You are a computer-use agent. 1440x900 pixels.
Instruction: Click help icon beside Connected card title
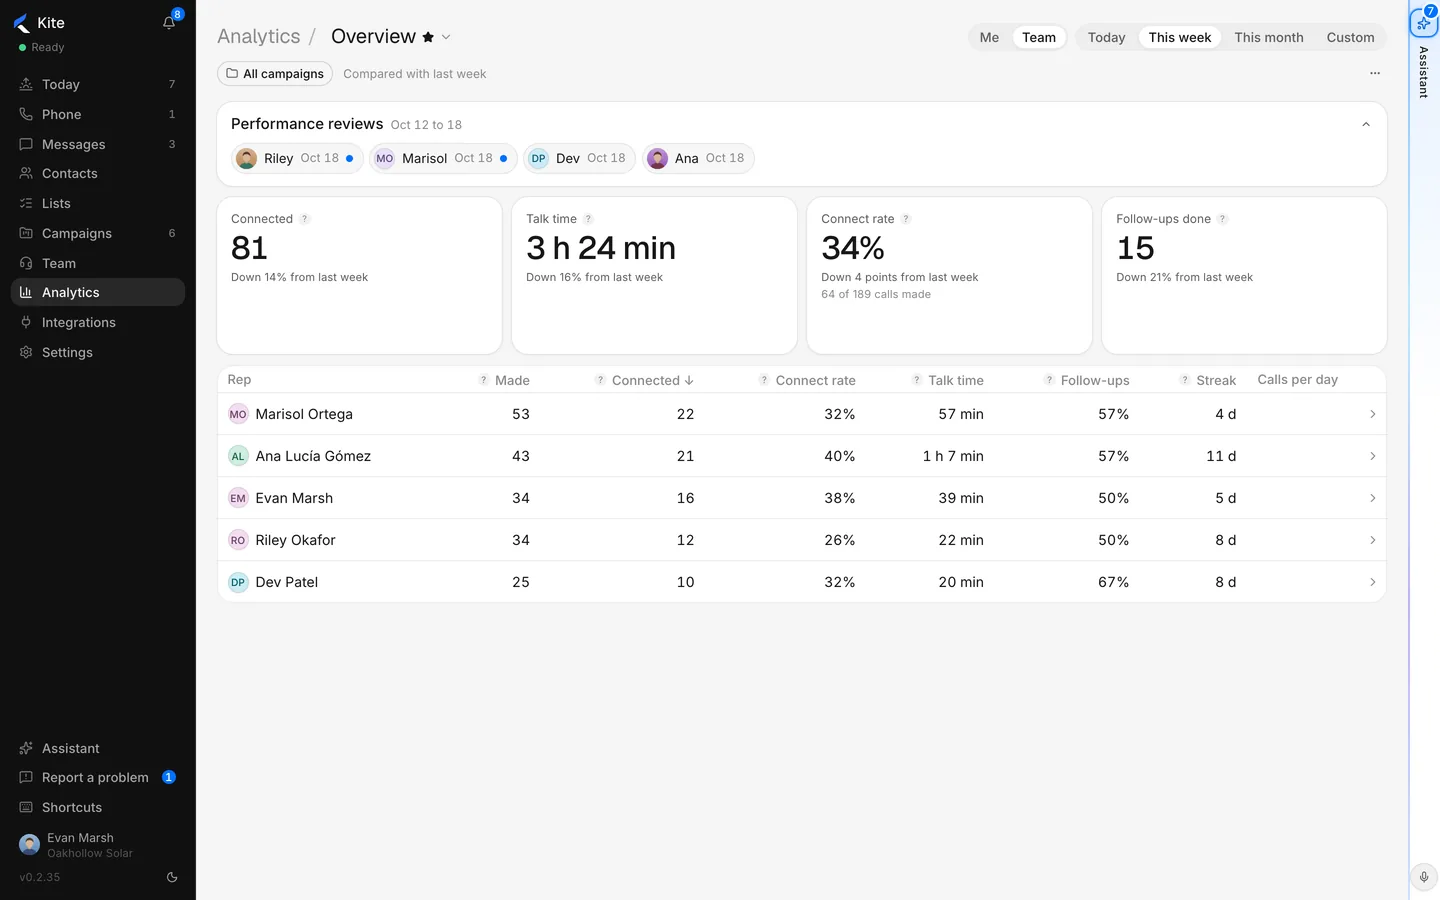tap(305, 219)
